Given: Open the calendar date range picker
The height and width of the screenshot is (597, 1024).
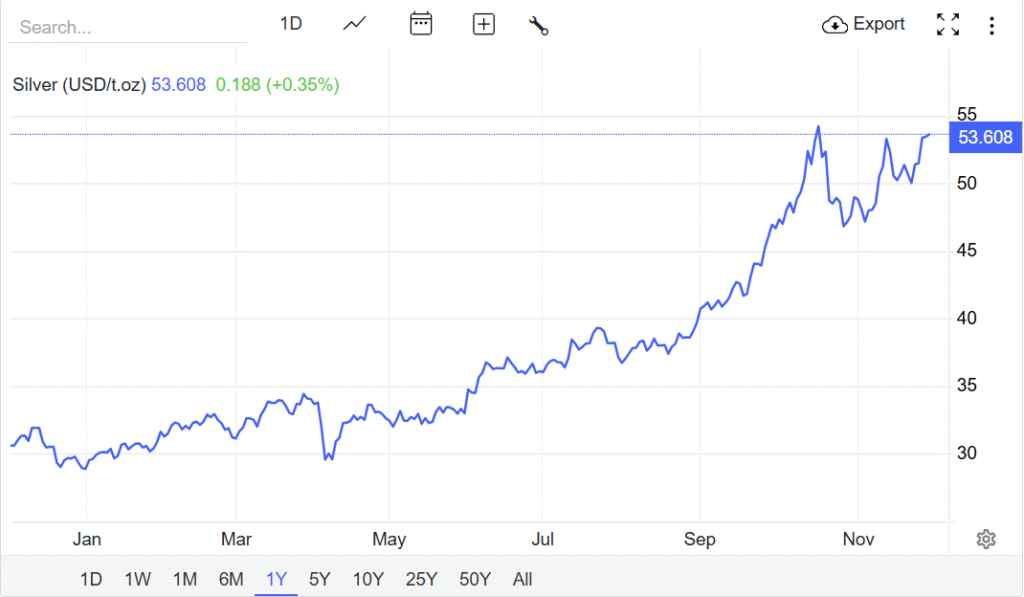Looking at the screenshot, I should coord(421,24).
